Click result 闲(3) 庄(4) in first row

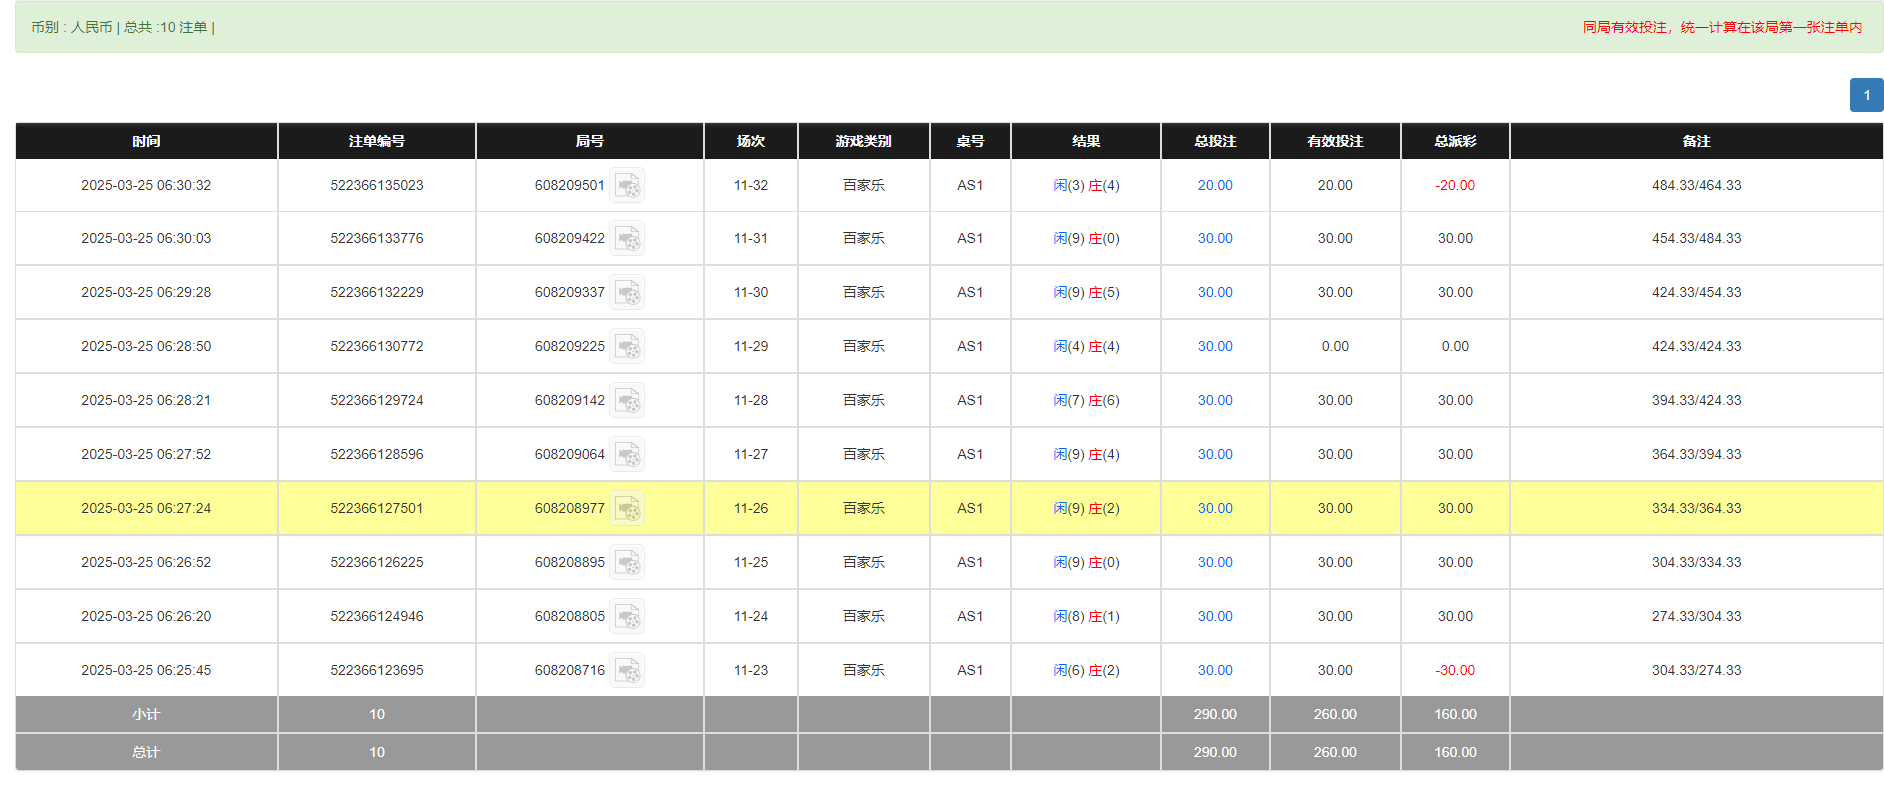(1085, 186)
